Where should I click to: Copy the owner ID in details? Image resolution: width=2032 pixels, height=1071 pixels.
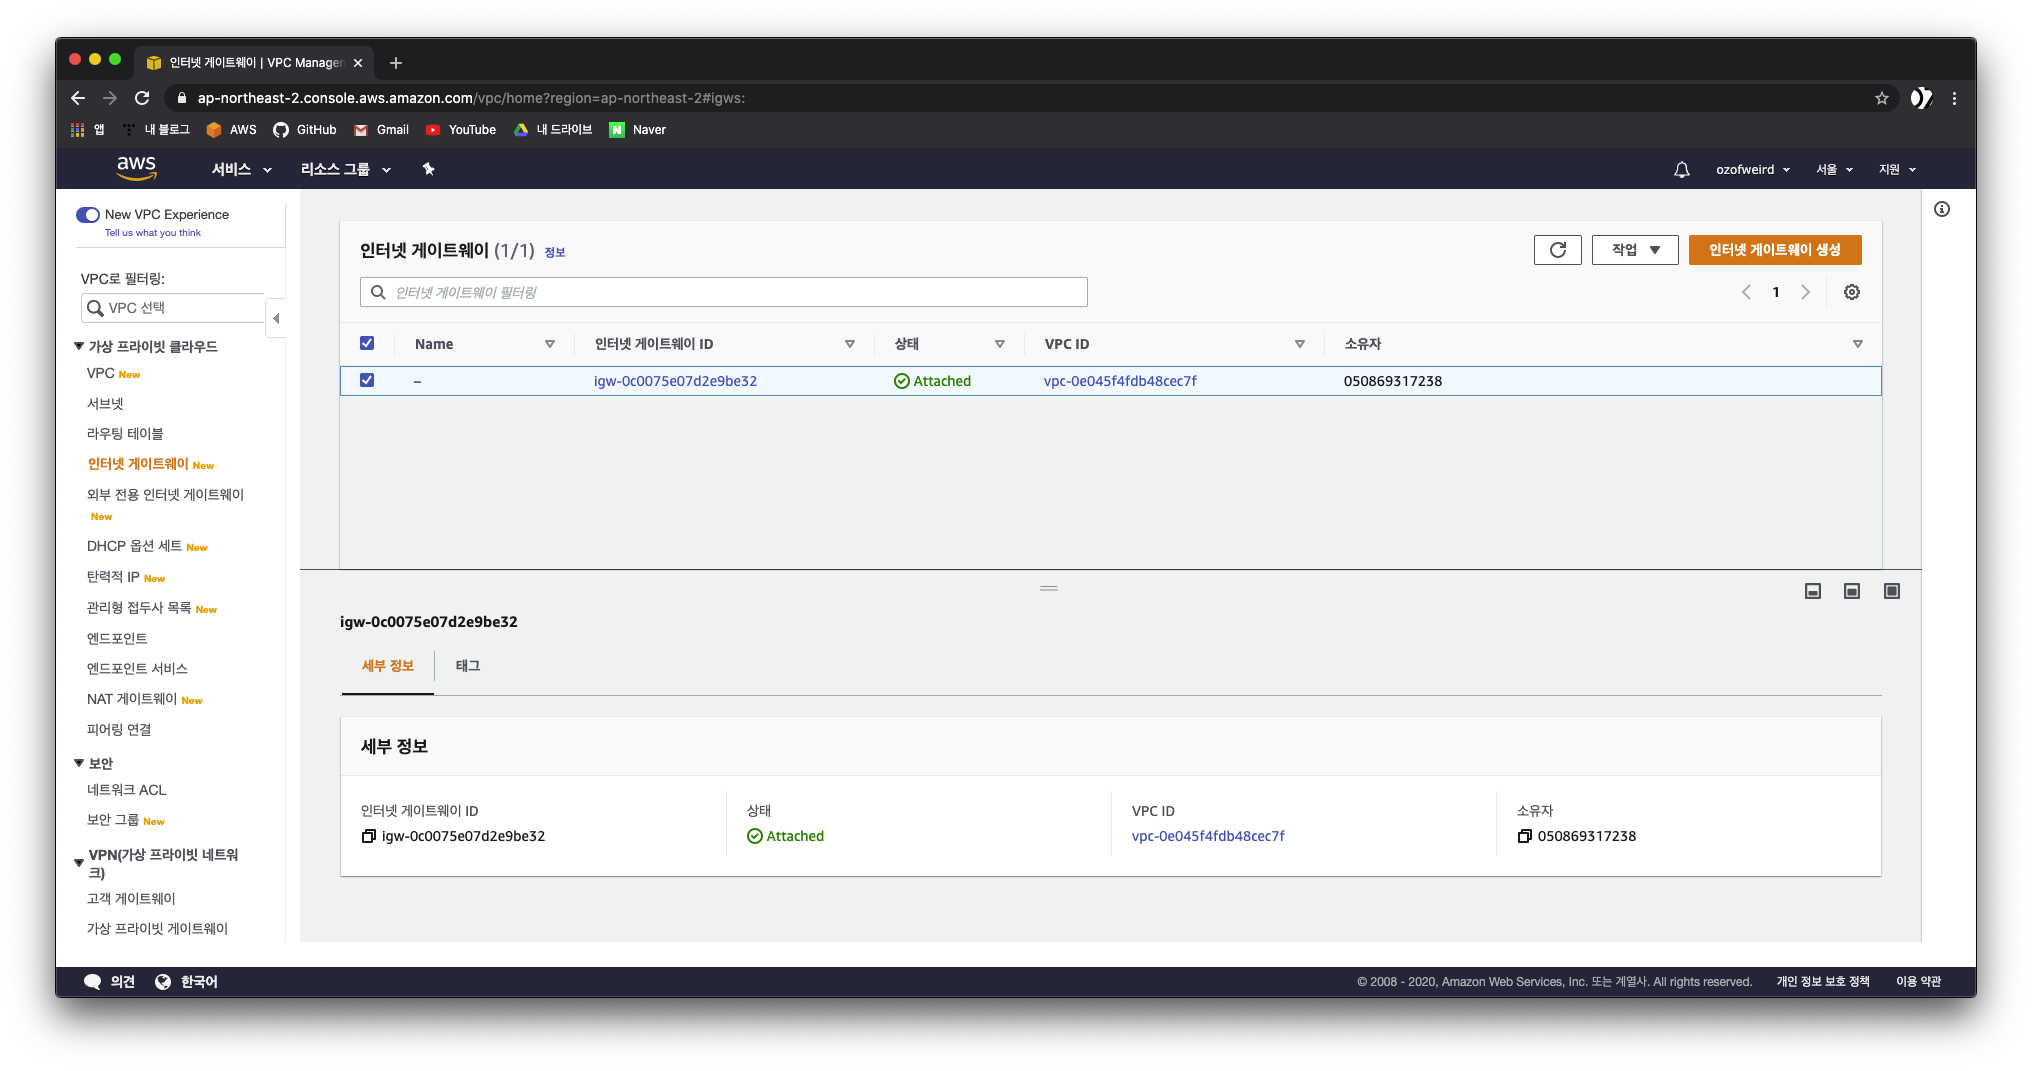click(x=1525, y=836)
